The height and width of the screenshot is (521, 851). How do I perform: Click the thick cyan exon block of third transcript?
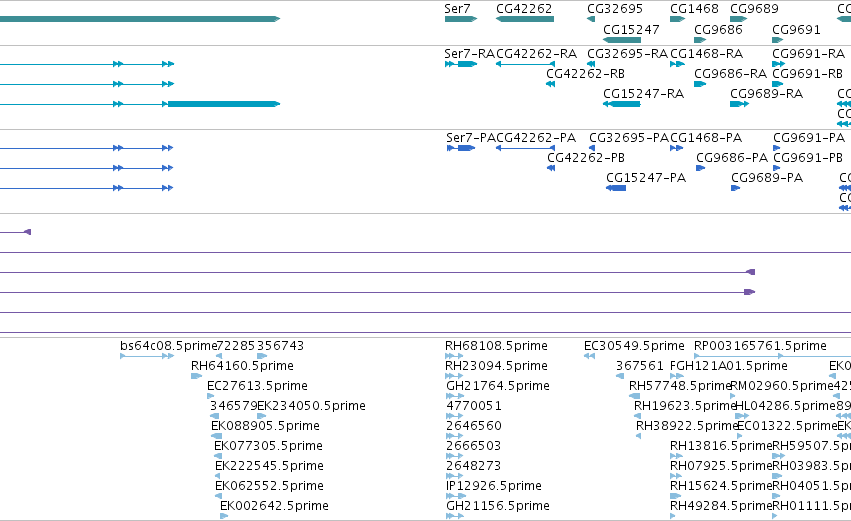(224, 104)
